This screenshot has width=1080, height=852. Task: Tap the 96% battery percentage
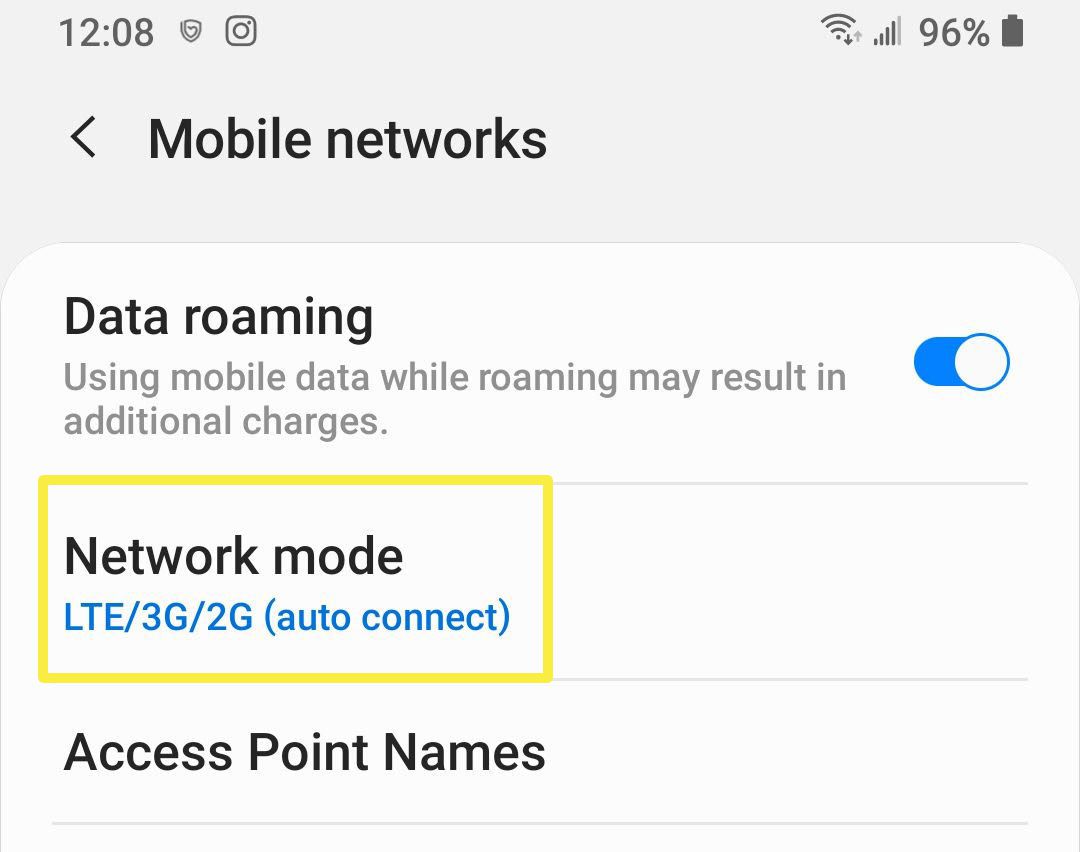pyautogui.click(x=954, y=32)
